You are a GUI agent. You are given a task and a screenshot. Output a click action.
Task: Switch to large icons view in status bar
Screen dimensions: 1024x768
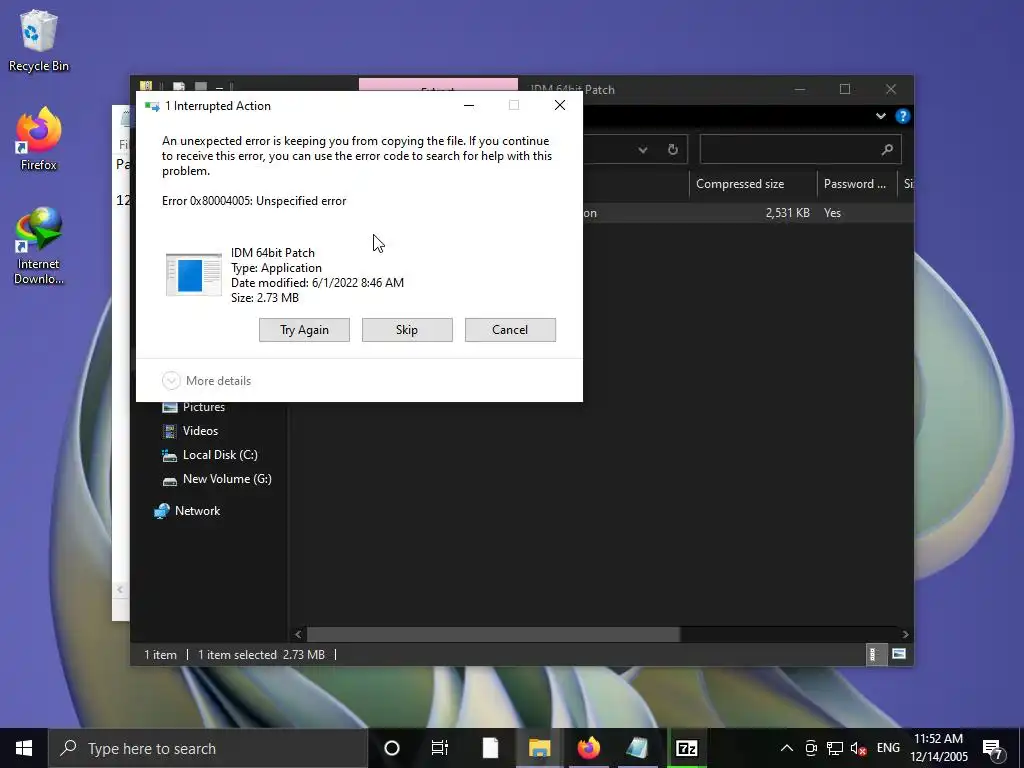[899, 654]
